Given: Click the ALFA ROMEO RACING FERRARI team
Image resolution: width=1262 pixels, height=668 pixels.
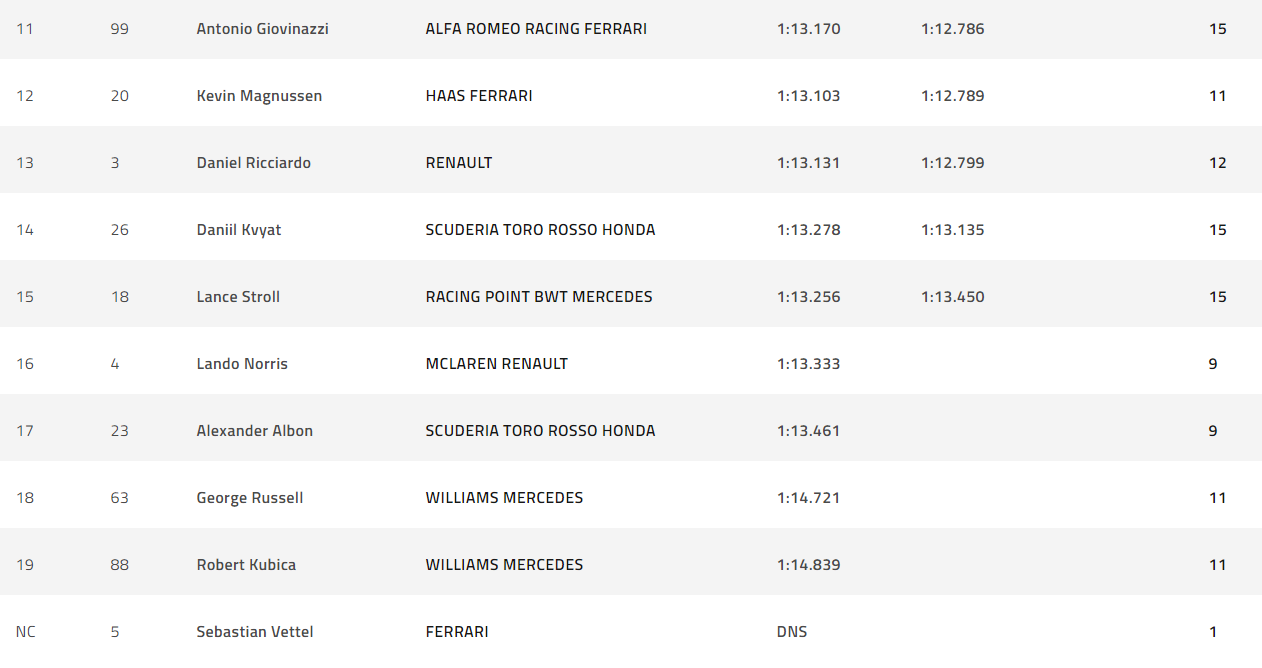Looking at the screenshot, I should click(535, 29).
